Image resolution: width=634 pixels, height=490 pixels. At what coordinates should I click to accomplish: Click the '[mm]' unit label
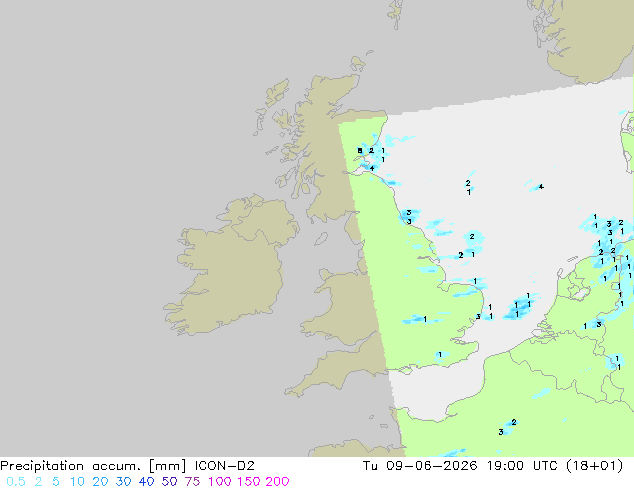(168, 466)
